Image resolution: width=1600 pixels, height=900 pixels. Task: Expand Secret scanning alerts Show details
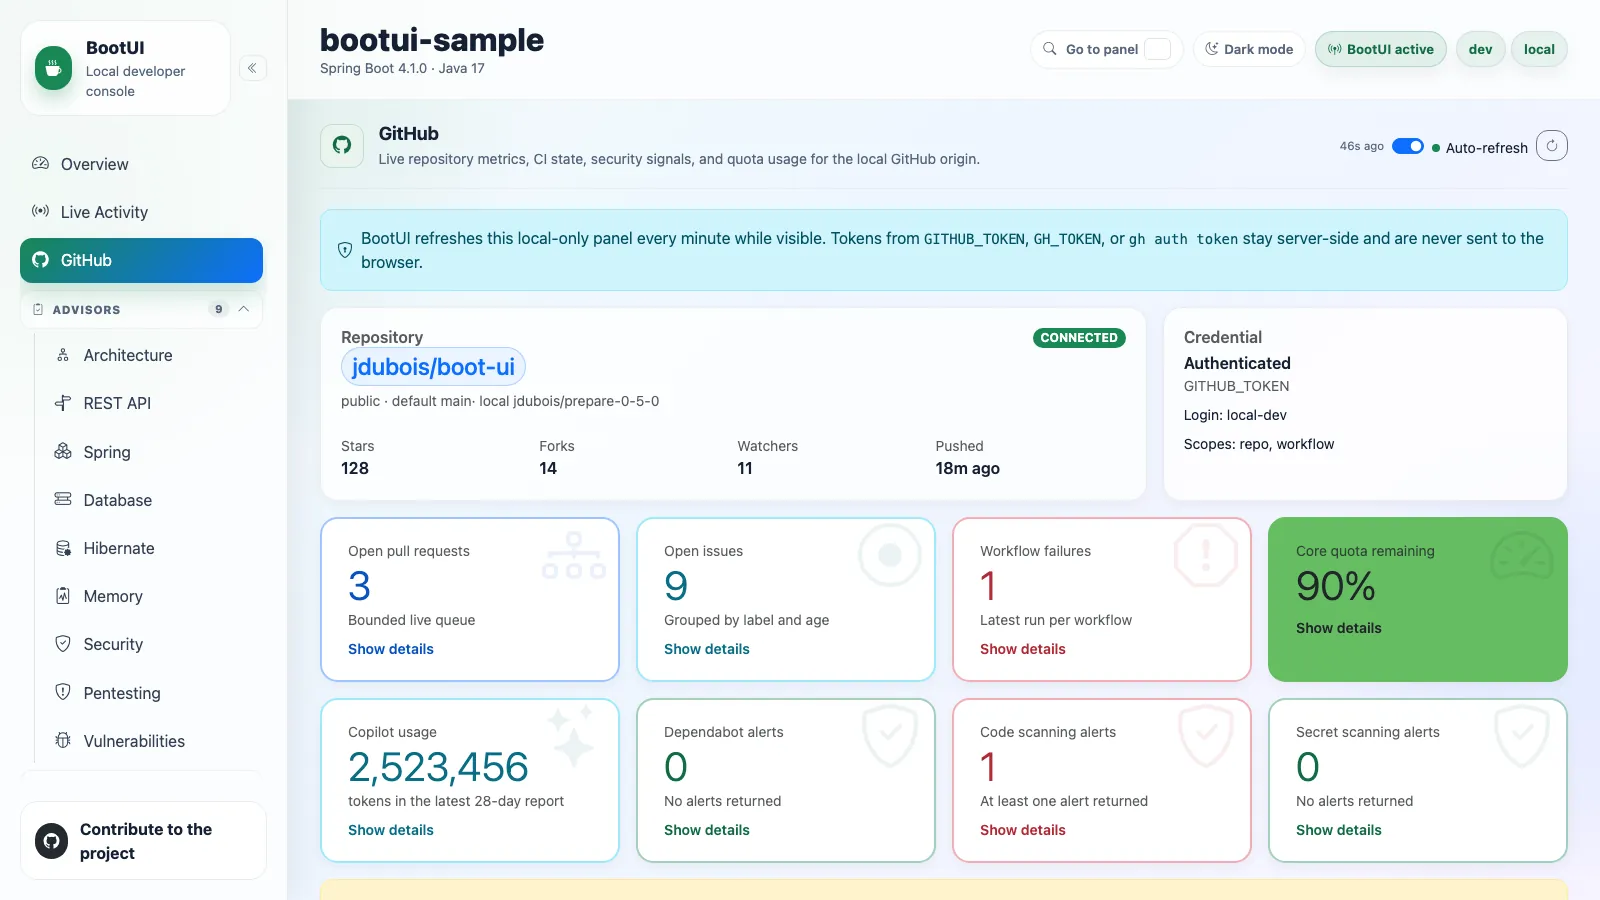[x=1339, y=830]
